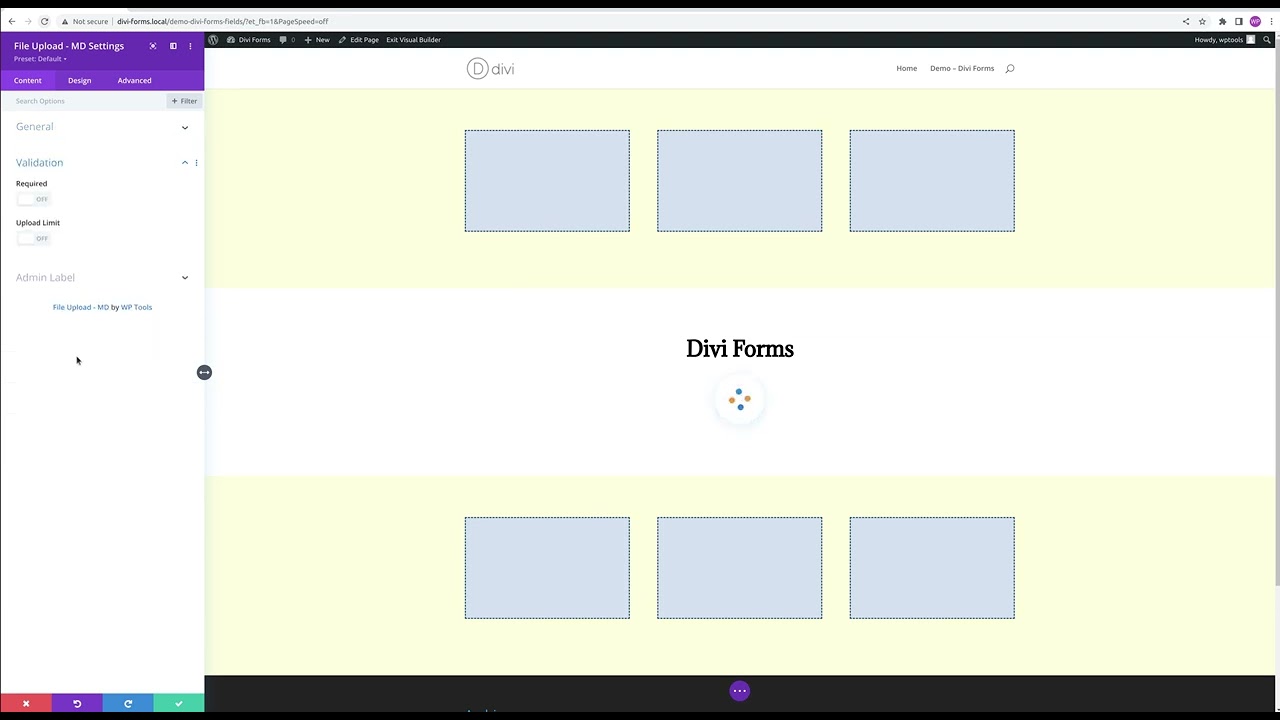1280x720 pixels.
Task: View comments in the admin bar
Action: pos(288,40)
